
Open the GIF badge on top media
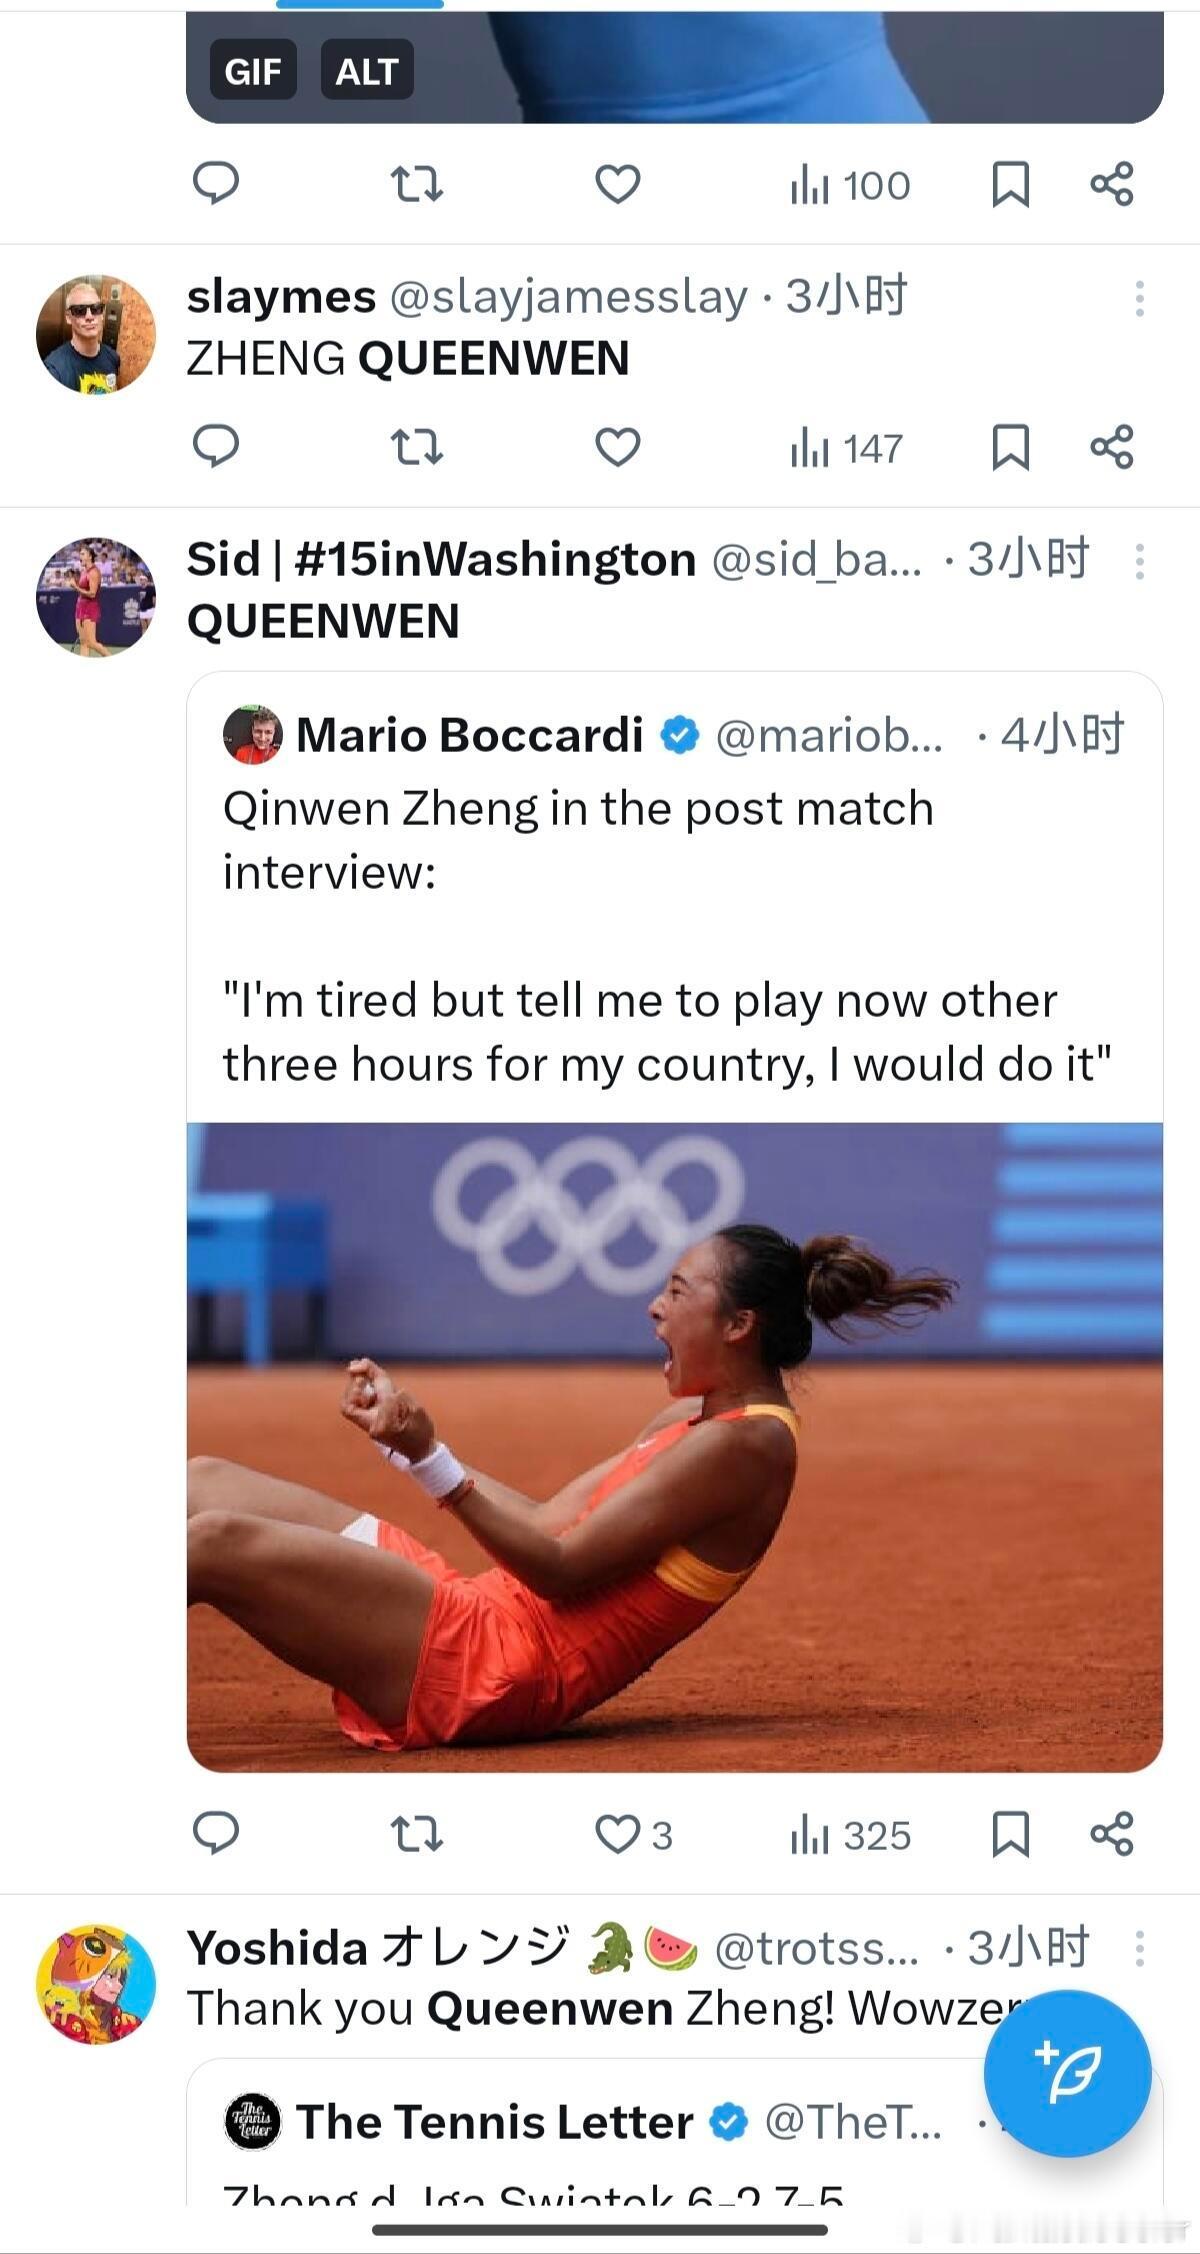[253, 70]
